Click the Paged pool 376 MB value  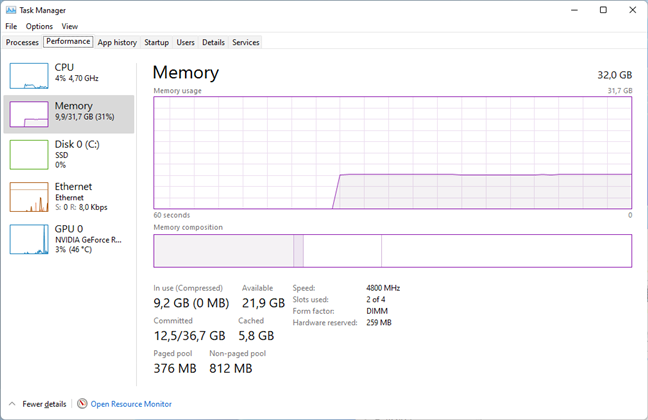[175, 368]
